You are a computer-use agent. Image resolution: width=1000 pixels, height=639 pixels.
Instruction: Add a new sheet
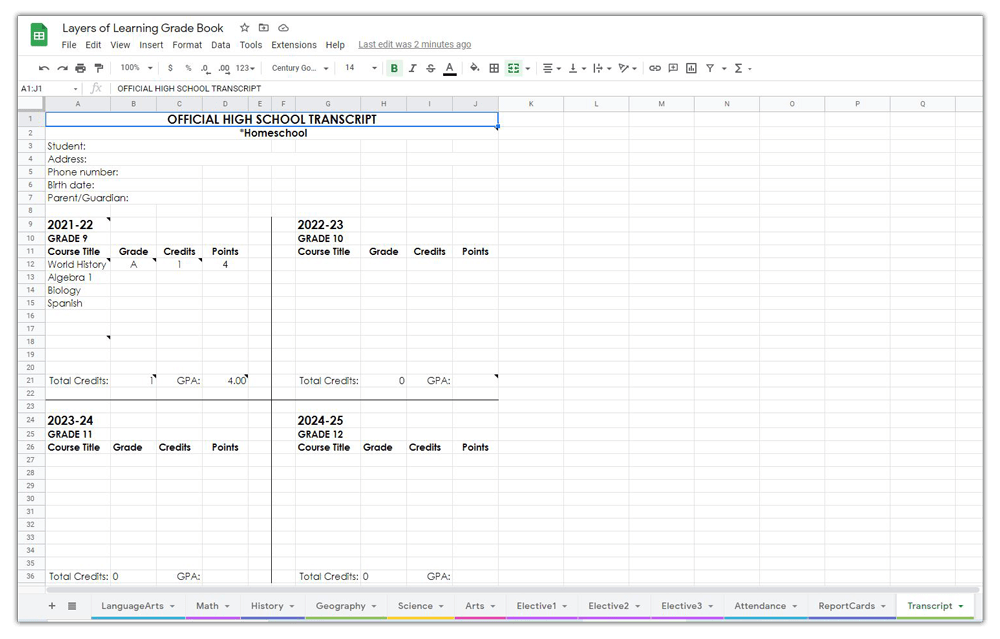(x=52, y=606)
